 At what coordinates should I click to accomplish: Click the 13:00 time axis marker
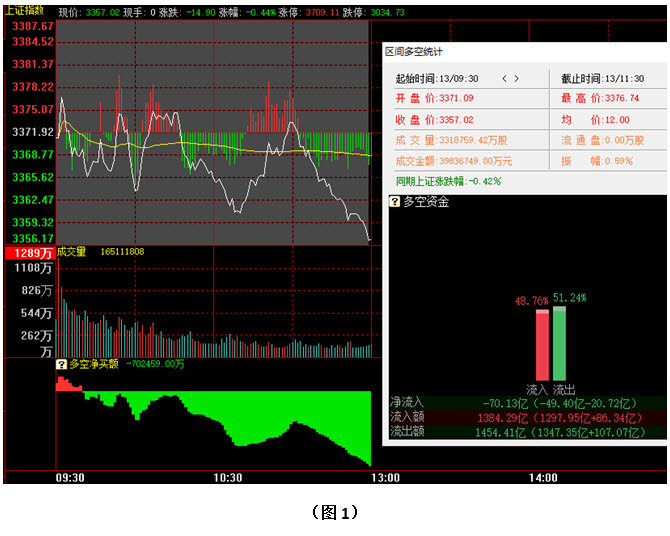pyautogui.click(x=385, y=478)
